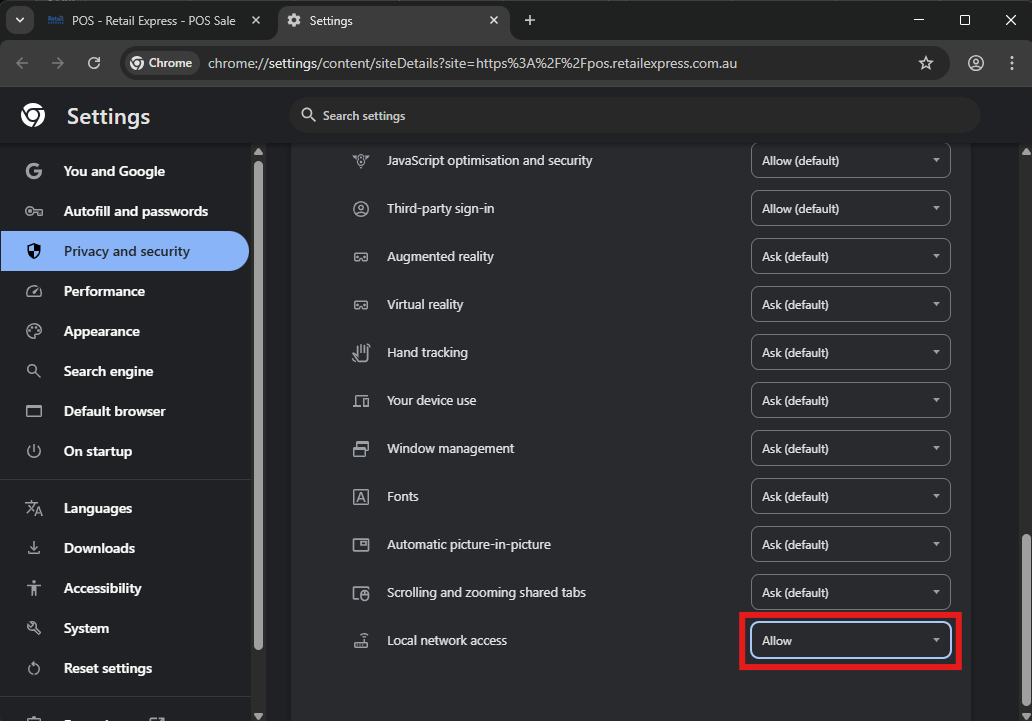Close the POS - Retail Express tab

(256, 20)
